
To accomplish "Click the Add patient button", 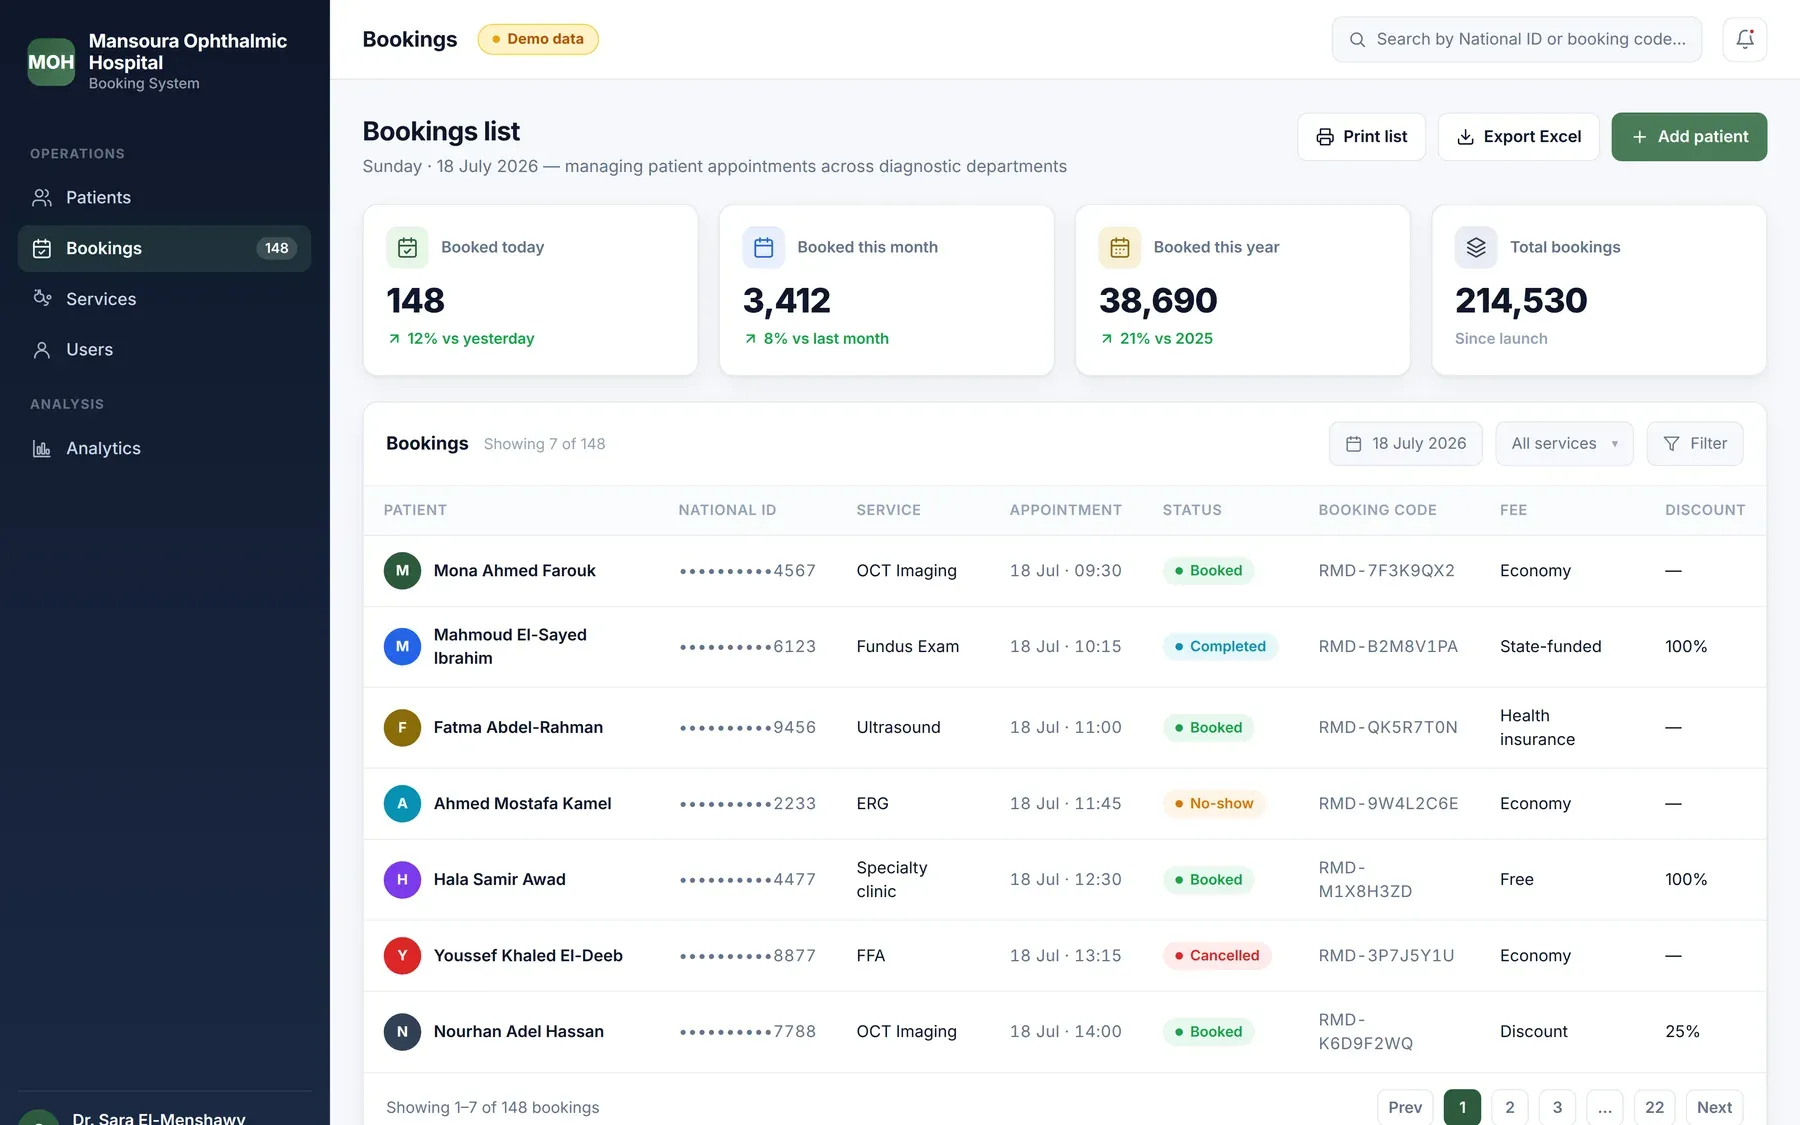I will (x=1689, y=137).
